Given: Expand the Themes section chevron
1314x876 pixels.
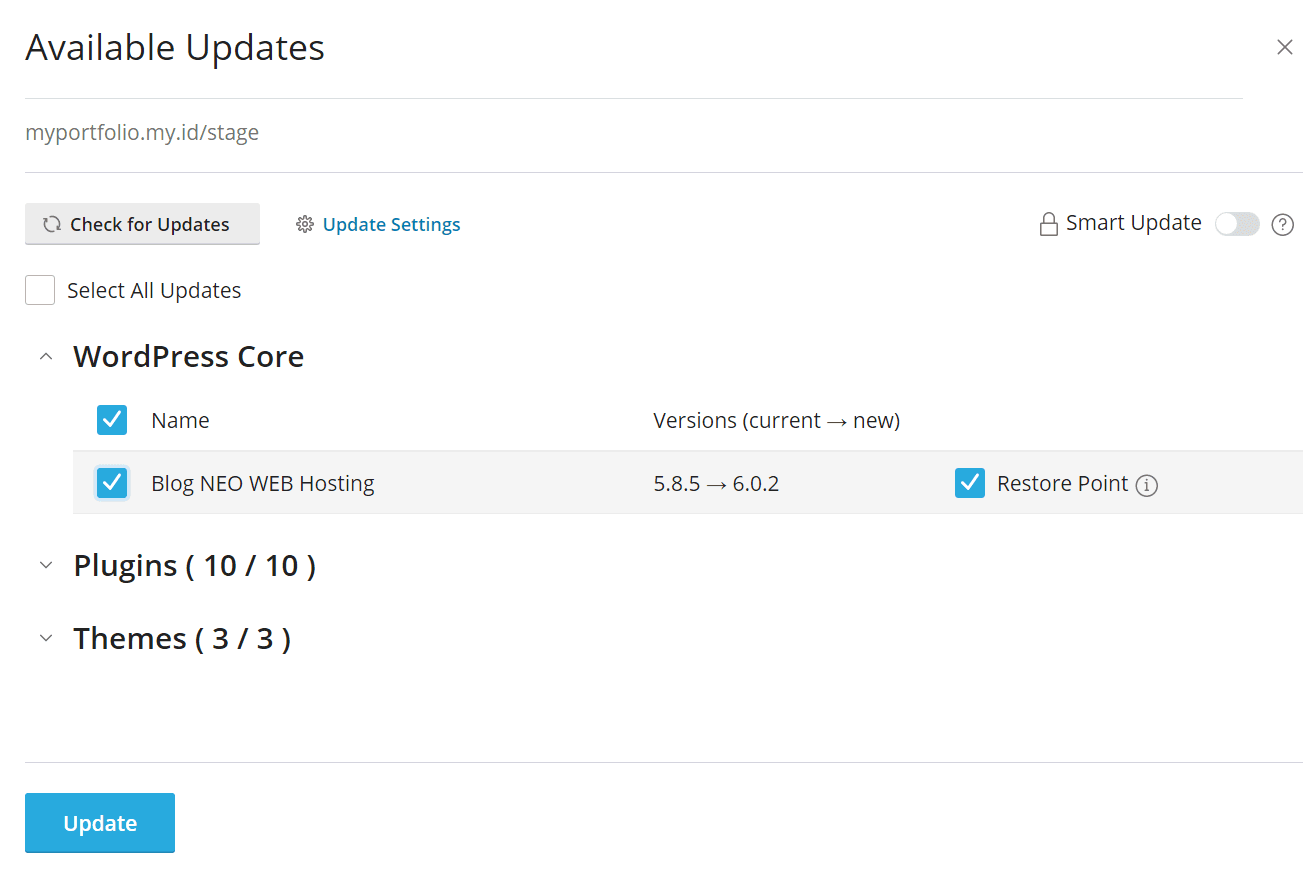Looking at the screenshot, I should 46,638.
